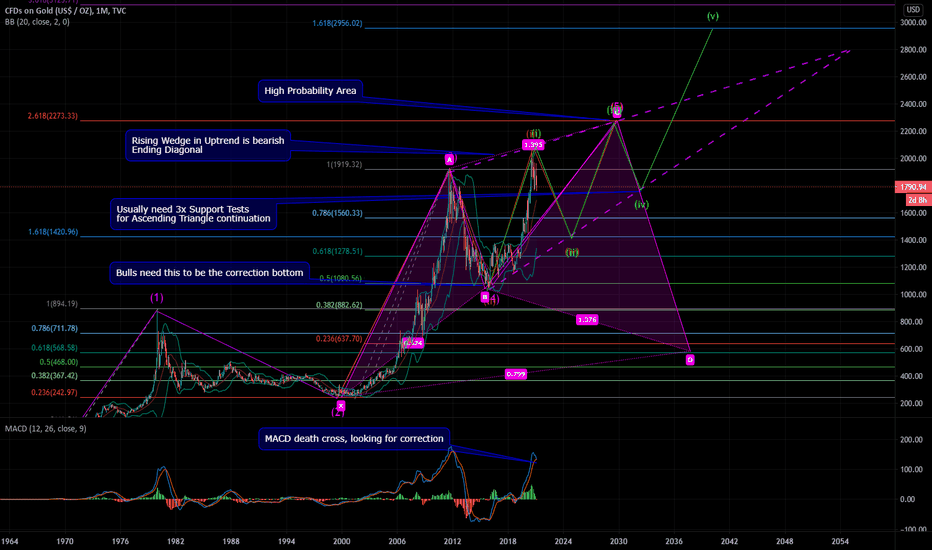Click the 1.618(2956.02) Fibonacci label
Screen dimensions: 932x550
pyautogui.click(x=337, y=24)
